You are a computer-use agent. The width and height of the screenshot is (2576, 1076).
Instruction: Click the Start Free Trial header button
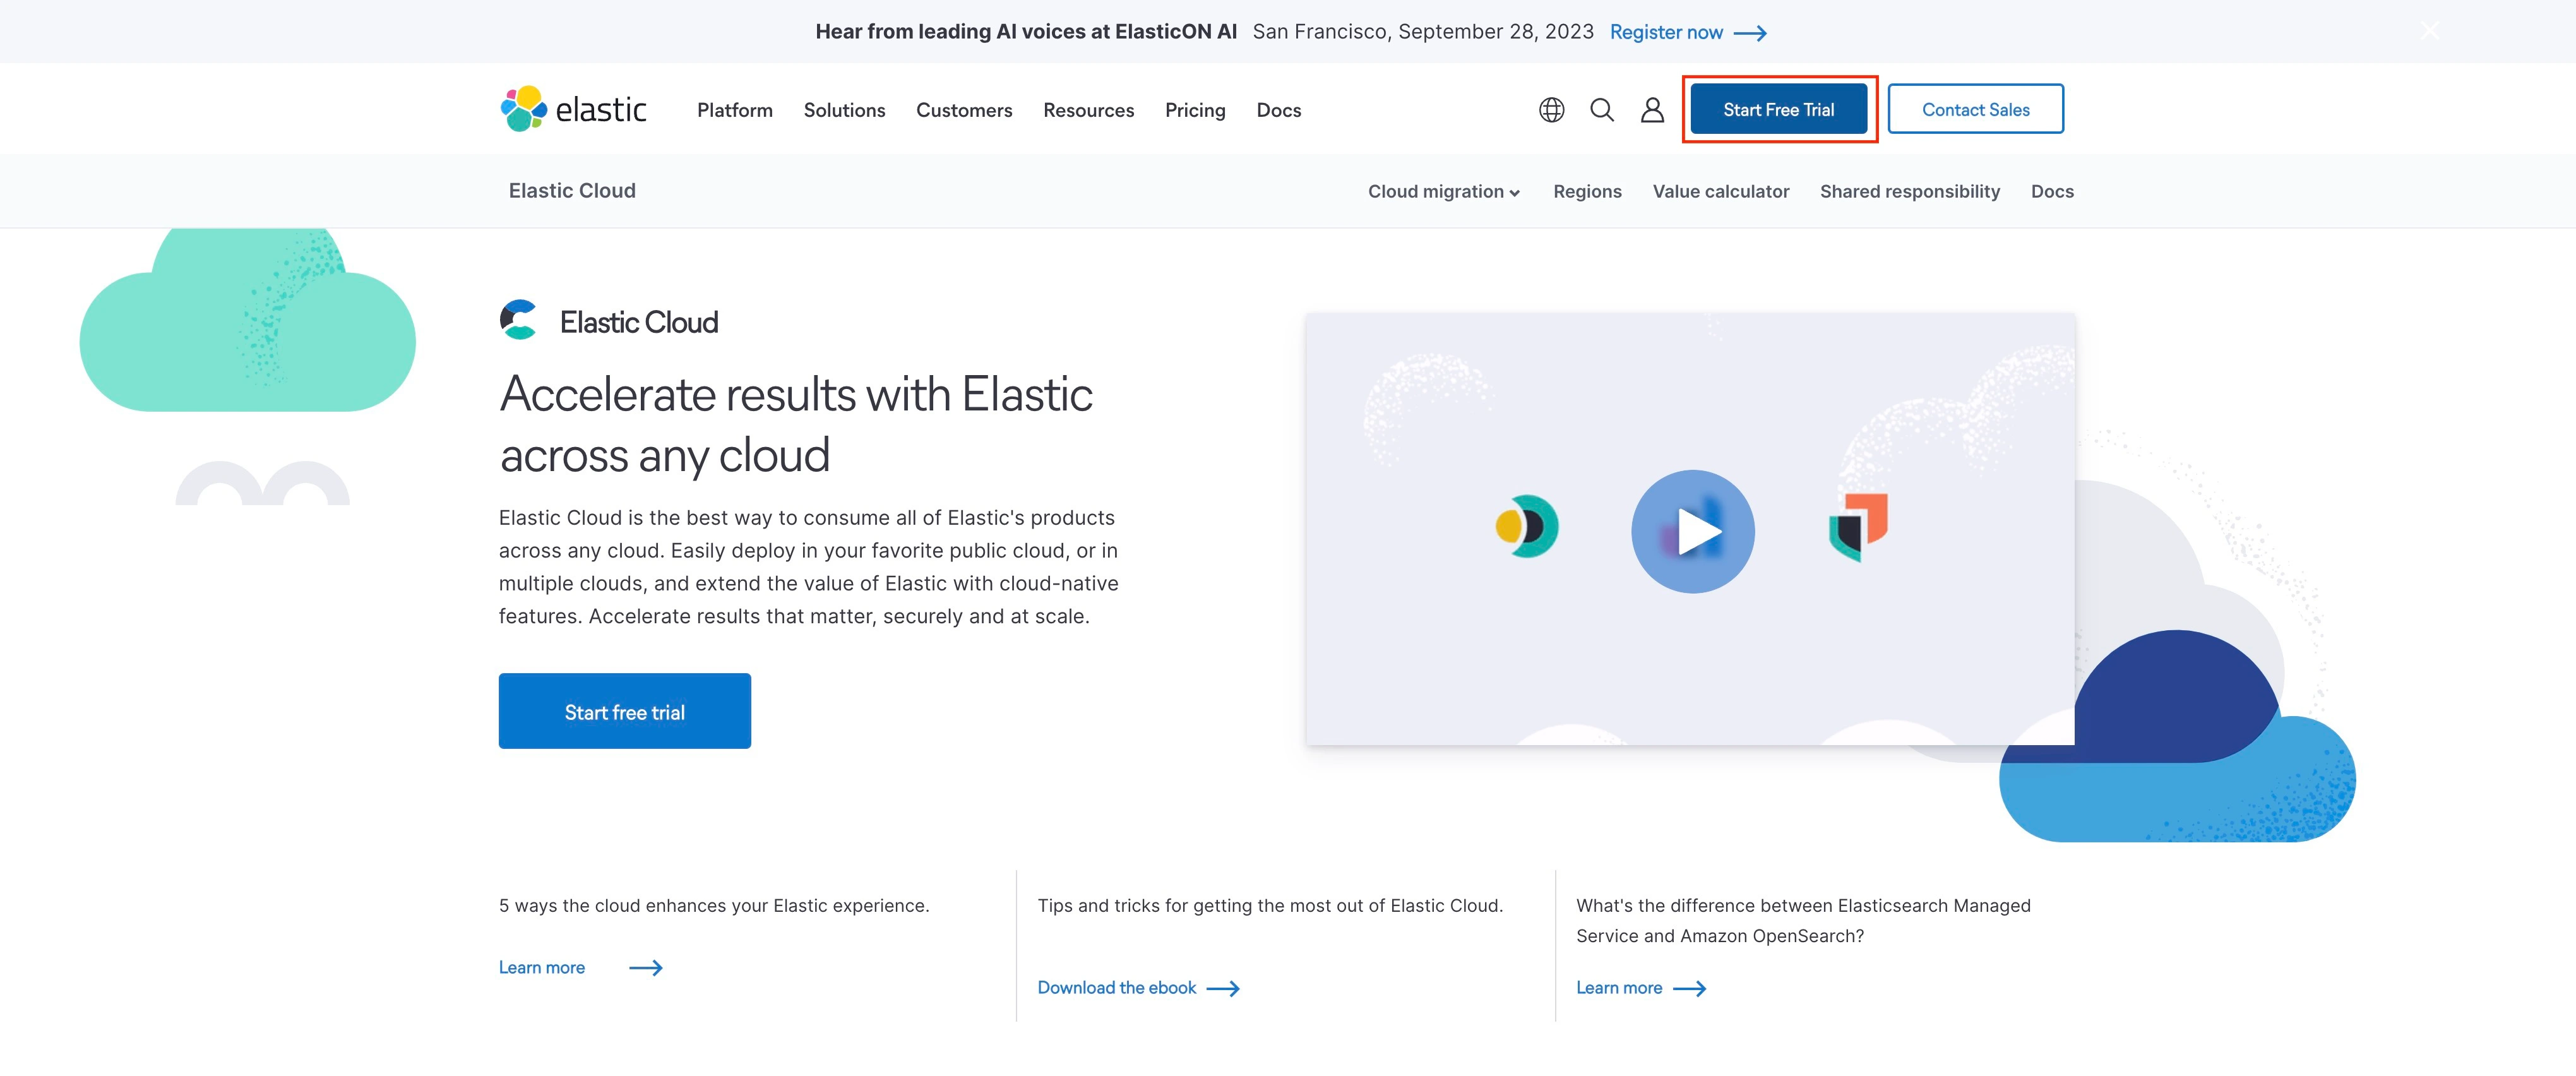[1778, 110]
